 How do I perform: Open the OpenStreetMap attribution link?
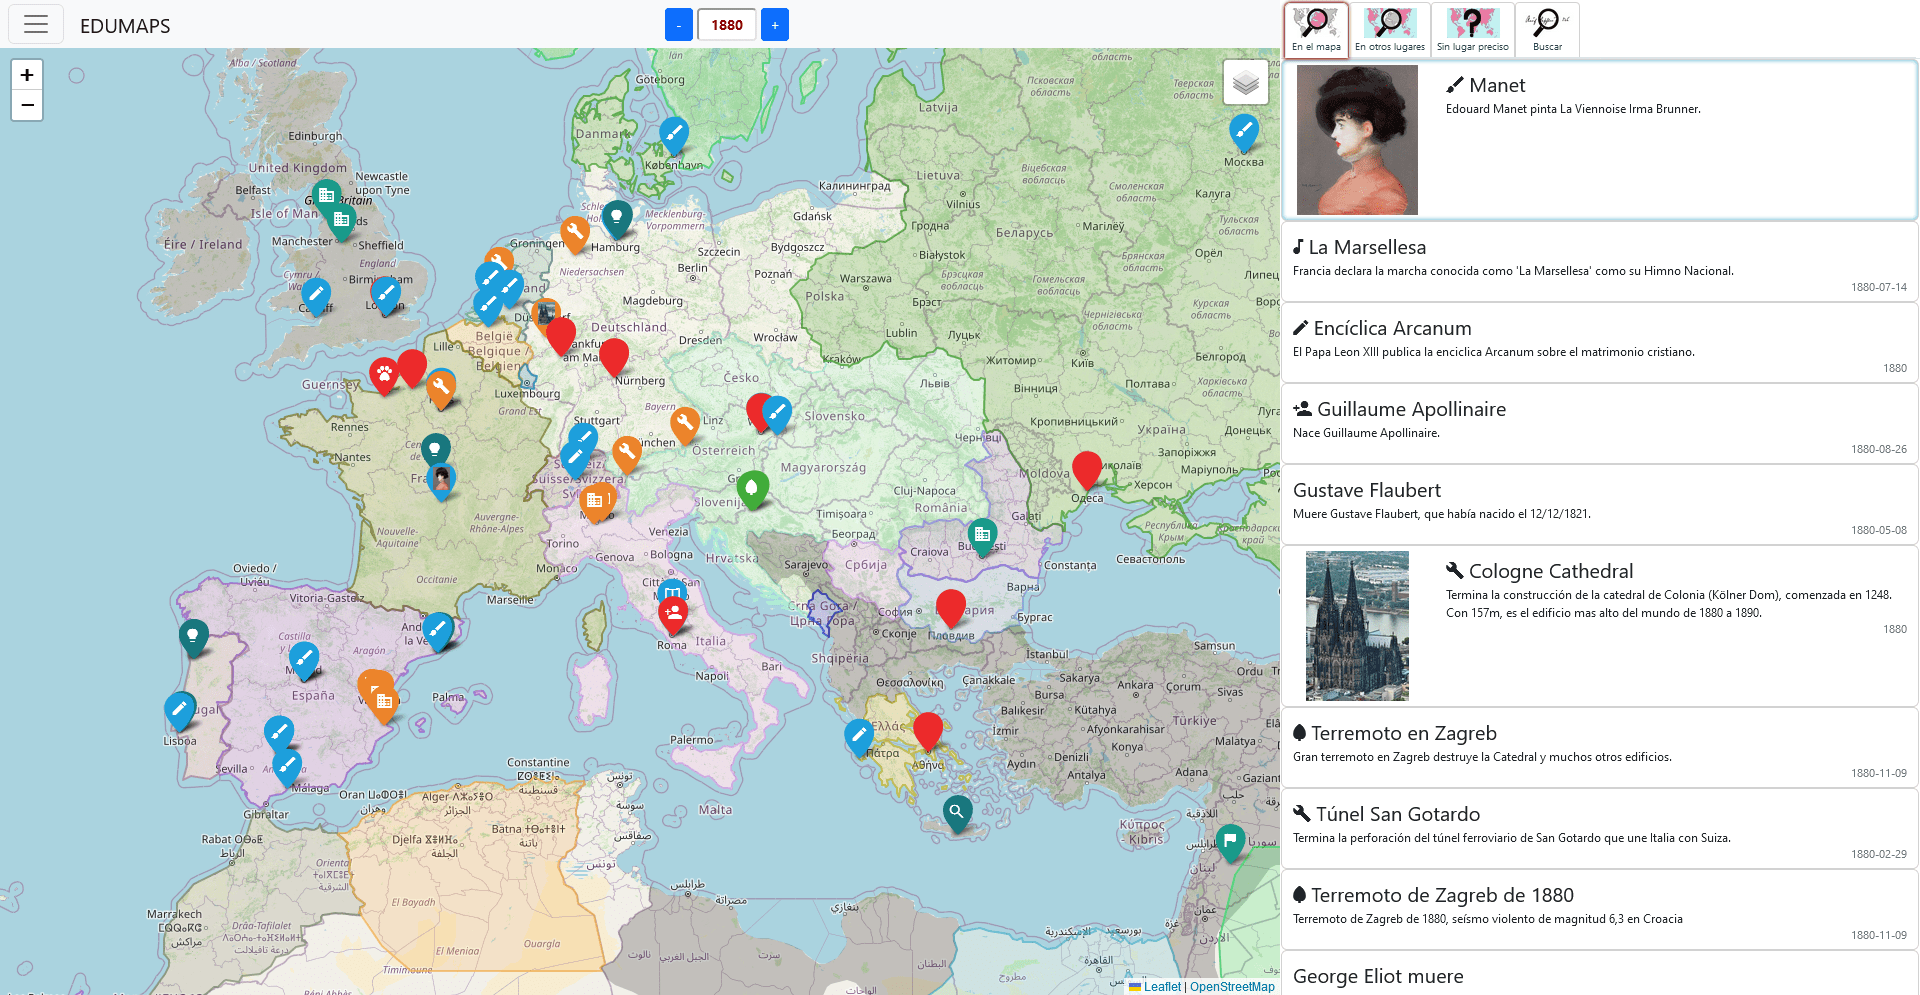[1232, 986]
